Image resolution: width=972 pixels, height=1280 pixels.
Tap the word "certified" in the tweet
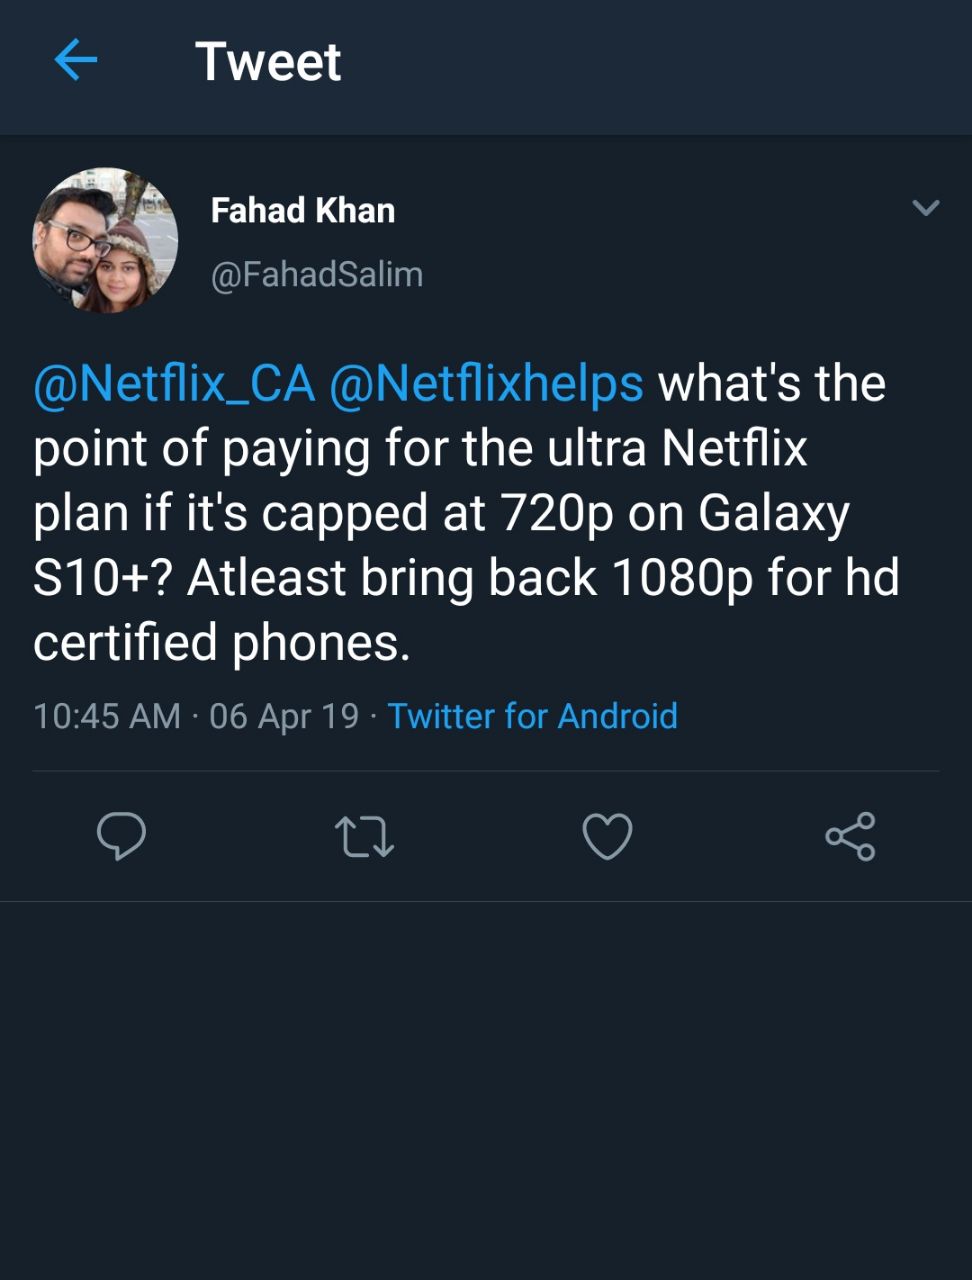click(x=125, y=642)
